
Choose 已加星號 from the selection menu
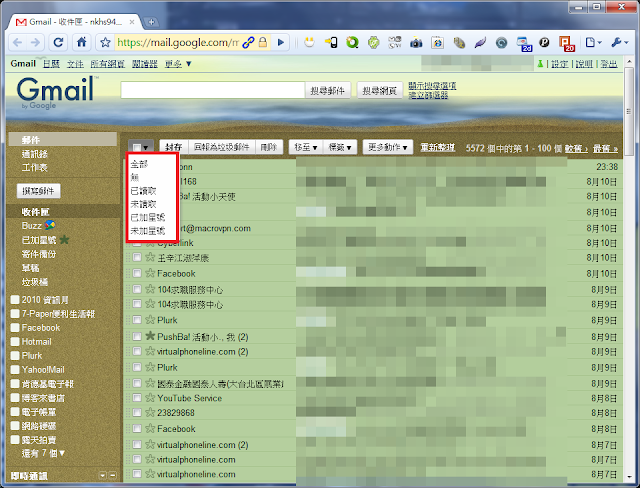point(148,217)
